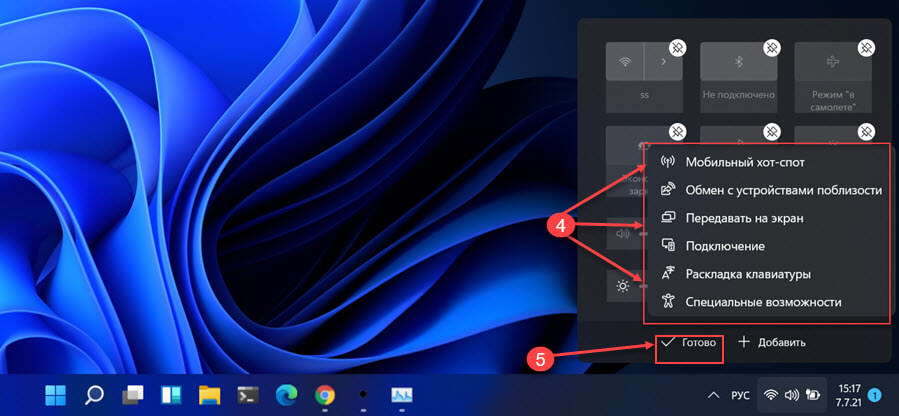Unpin the airplane mode tile

point(866,48)
